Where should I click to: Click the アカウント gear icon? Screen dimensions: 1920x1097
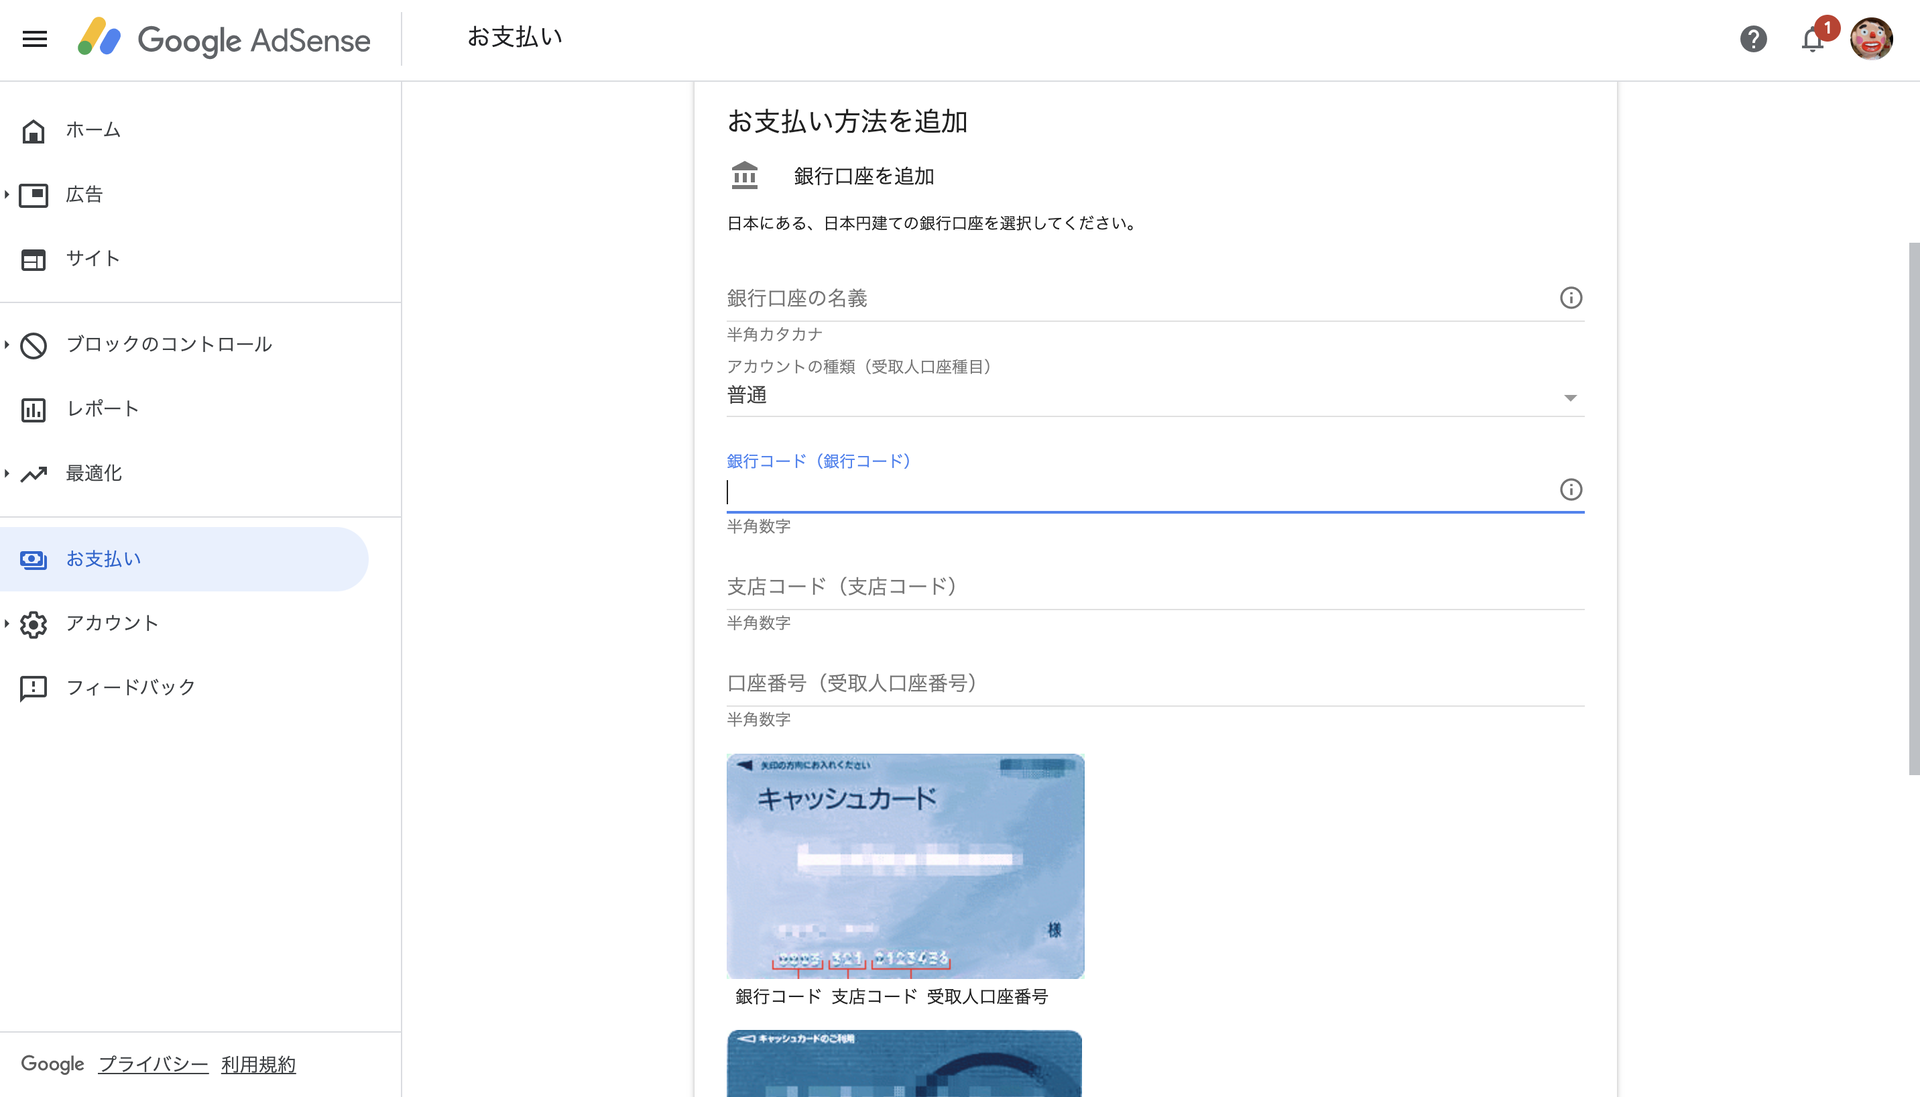tap(34, 624)
